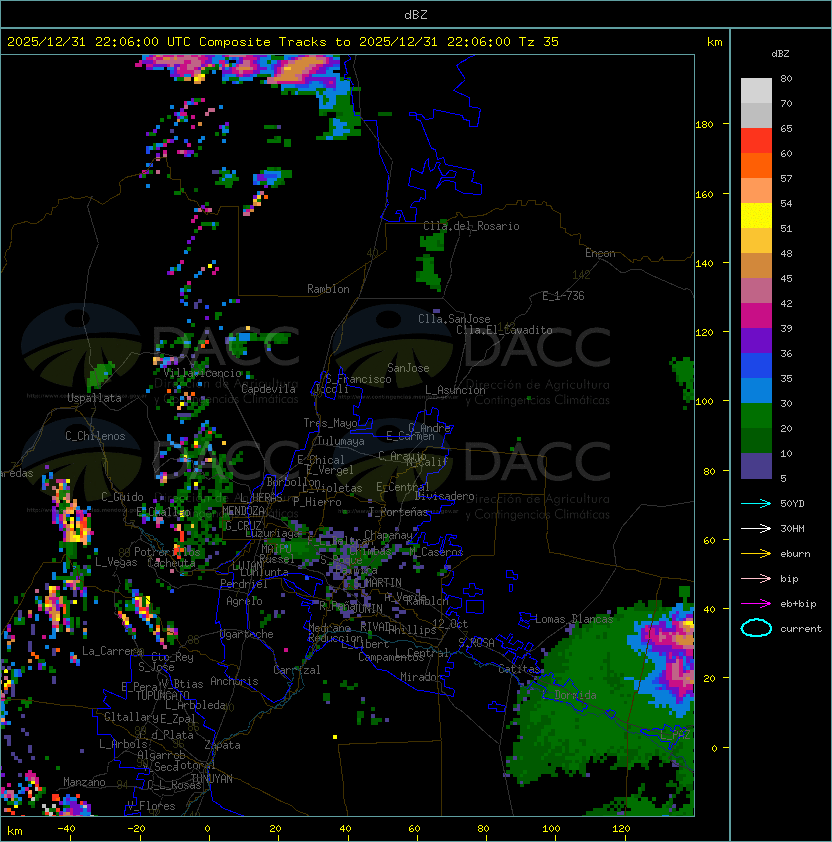The height and width of the screenshot is (842, 832).
Task: Select the slate swatch between 10 and 5
Action: (756, 466)
